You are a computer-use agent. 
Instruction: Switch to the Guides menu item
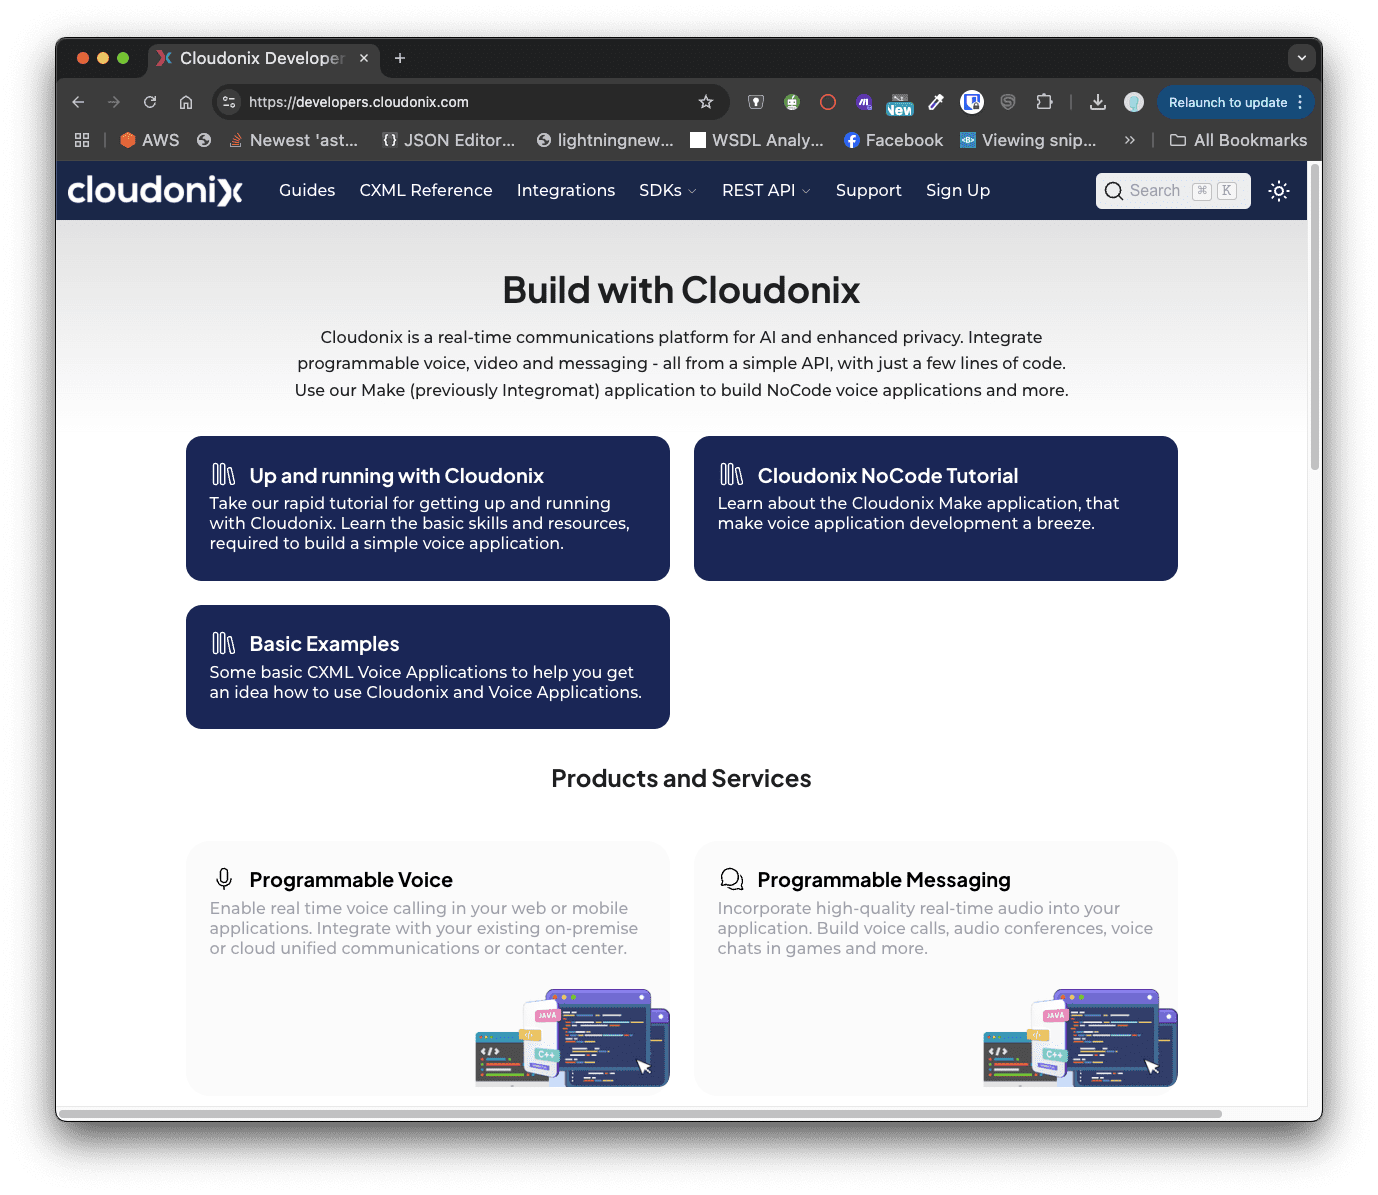pyautogui.click(x=306, y=190)
